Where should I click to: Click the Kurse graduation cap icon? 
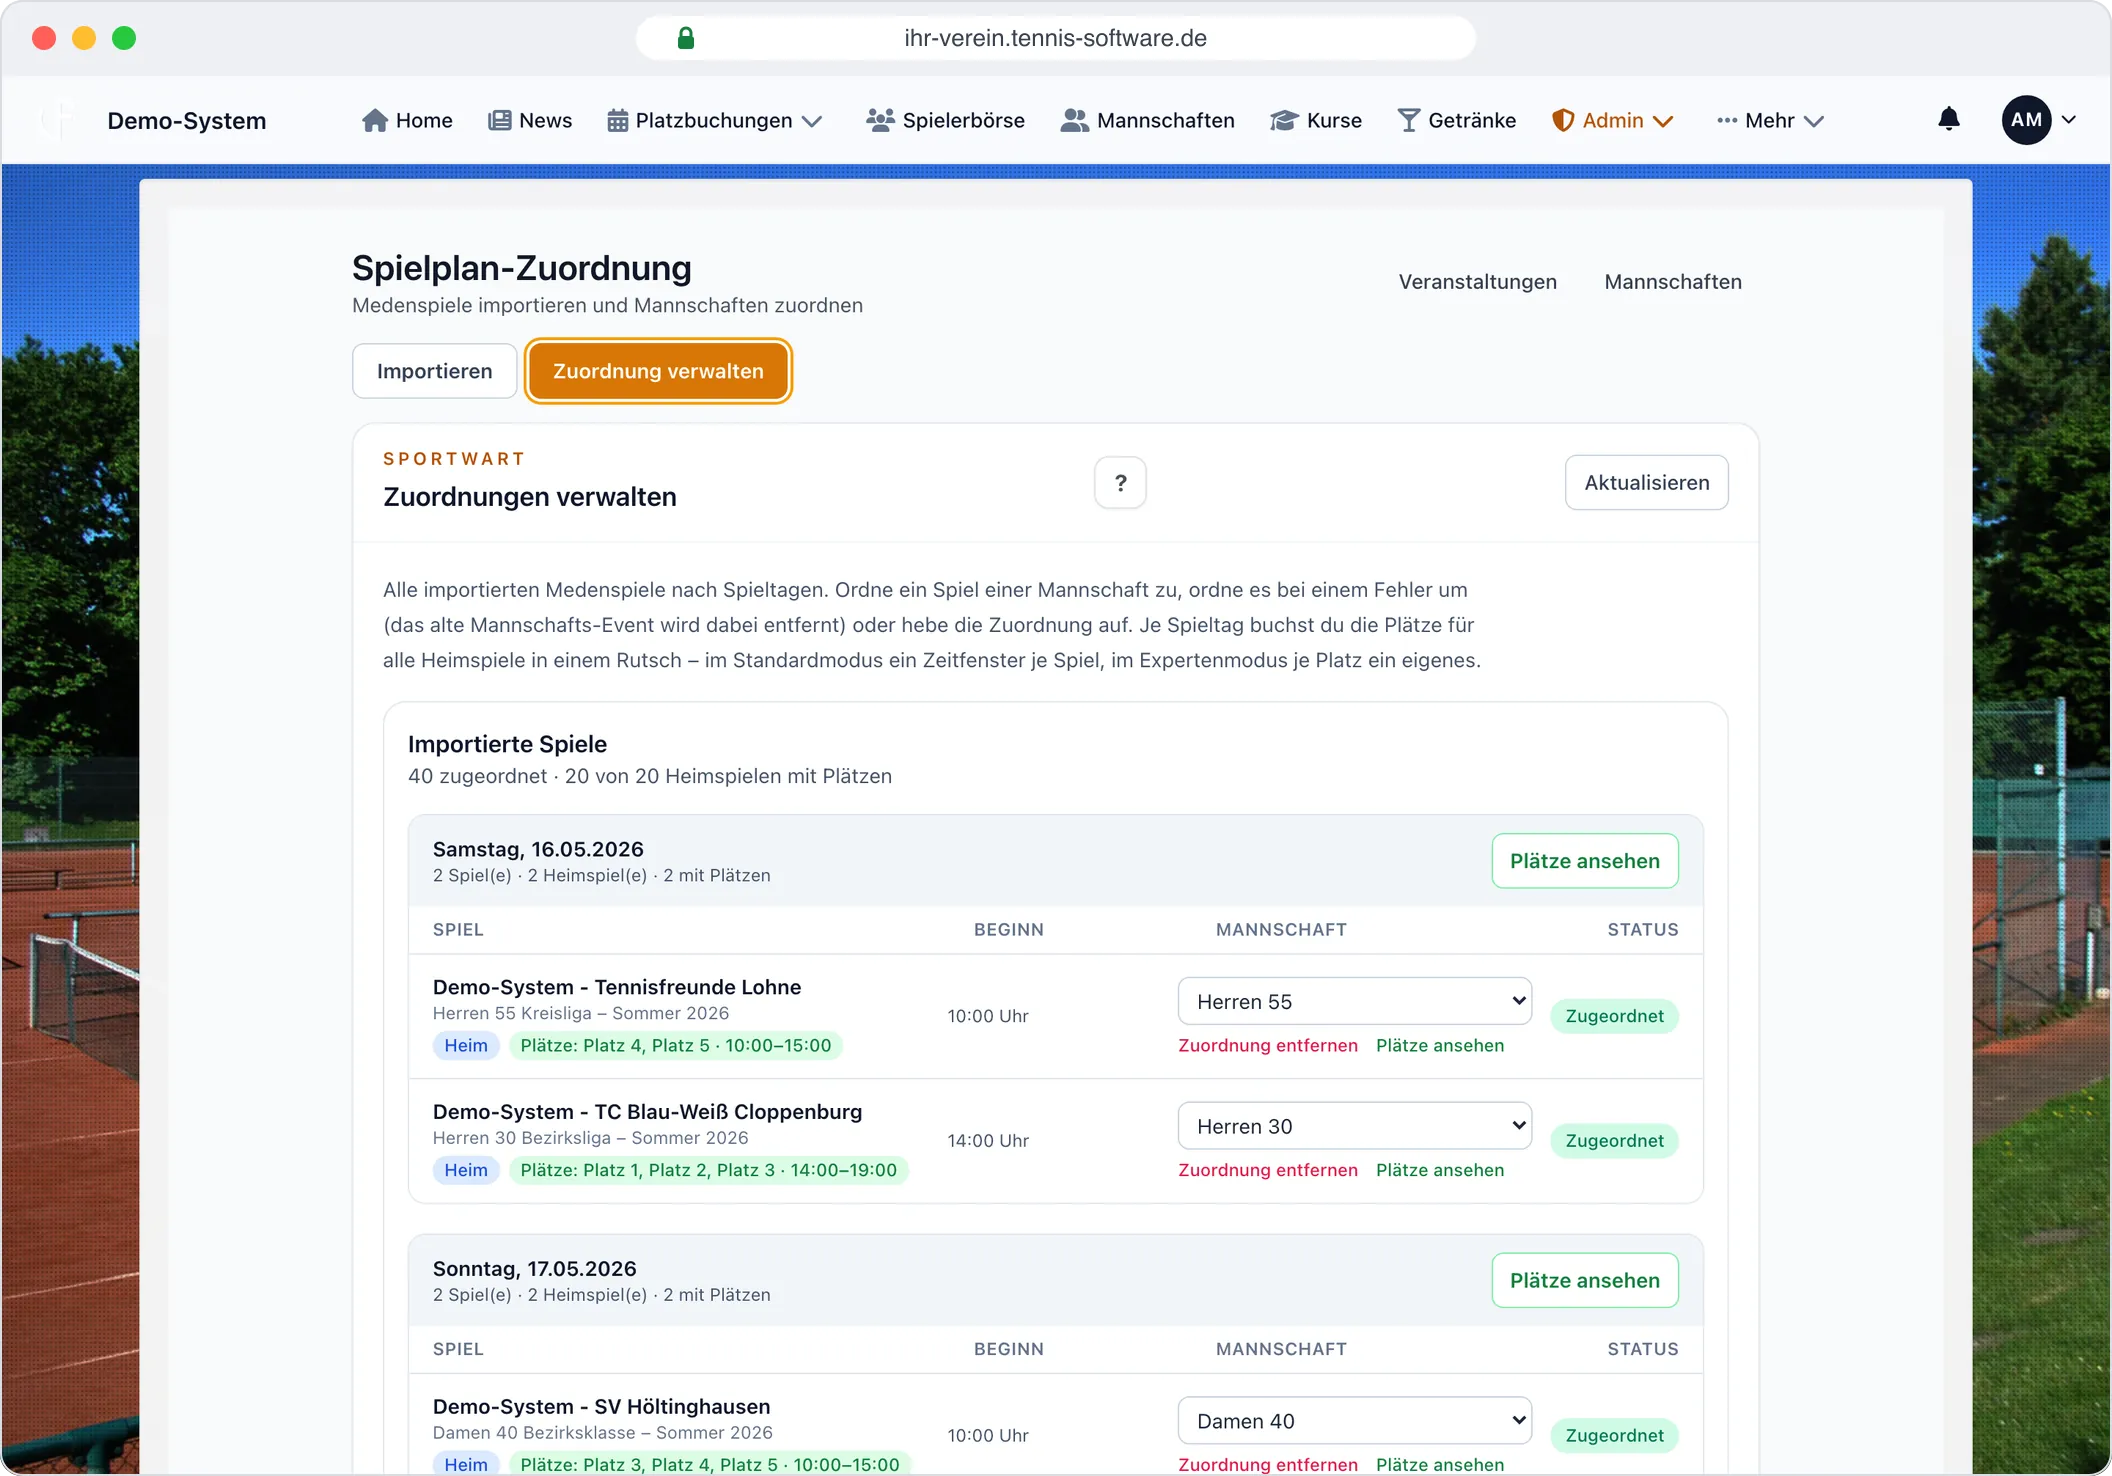pyautogui.click(x=1284, y=121)
